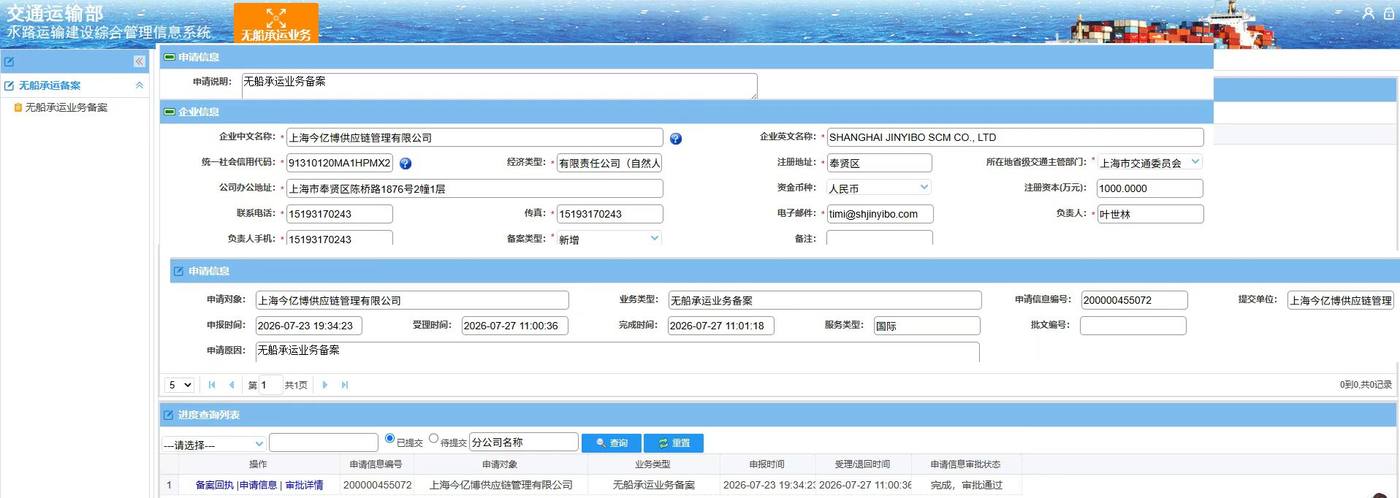Click the help icon beside 统一社会信用代码 field
1400x498 pixels.
pyautogui.click(x=405, y=163)
